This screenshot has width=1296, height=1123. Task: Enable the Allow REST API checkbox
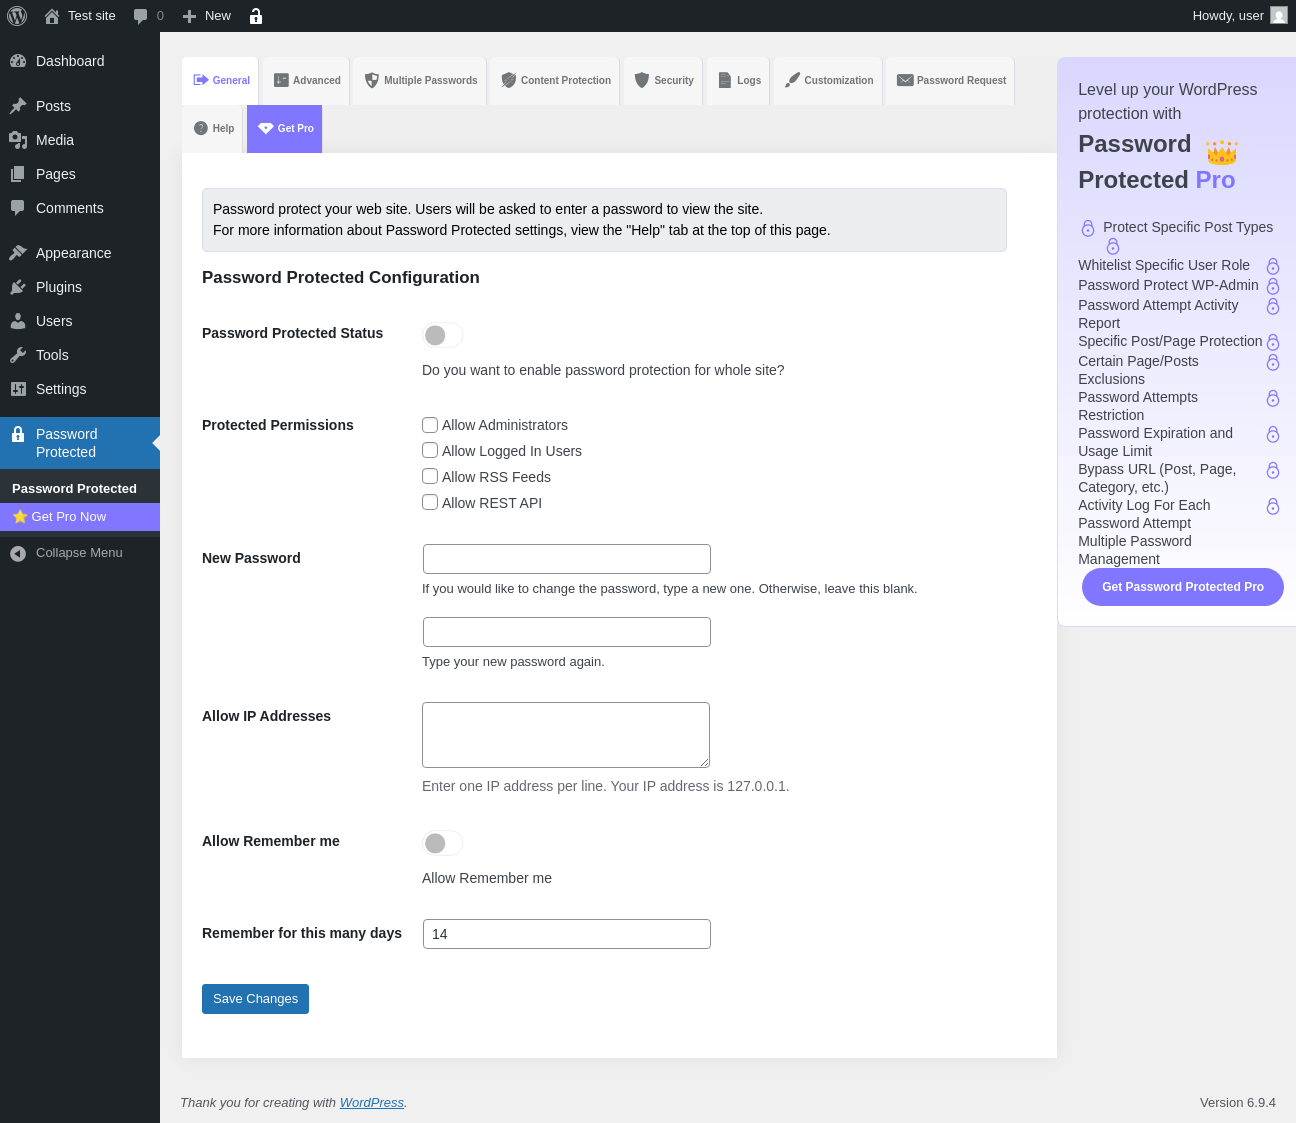pyautogui.click(x=430, y=503)
